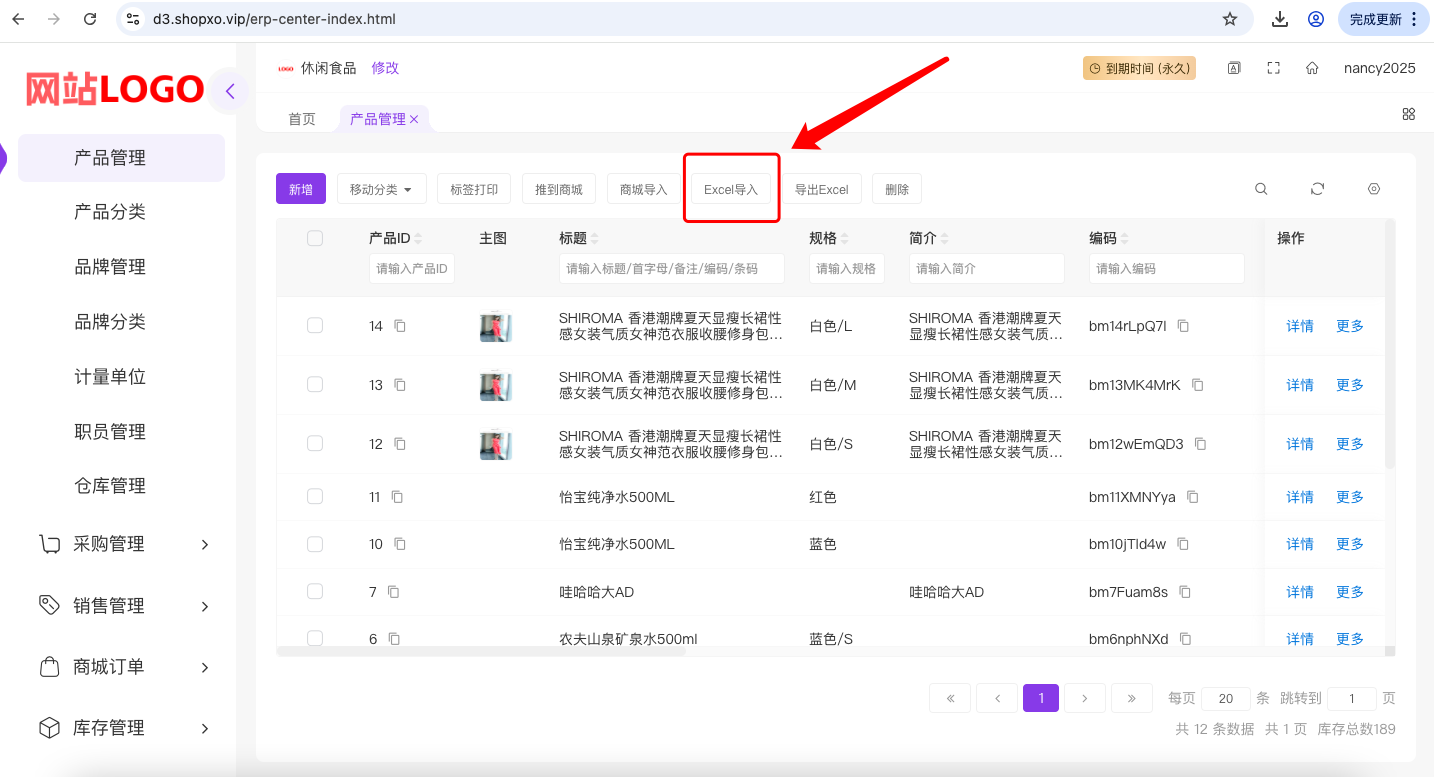This screenshot has height=777, width=1434.
Task: Go to the next page arrow in pagination
Action: pos(1085,698)
